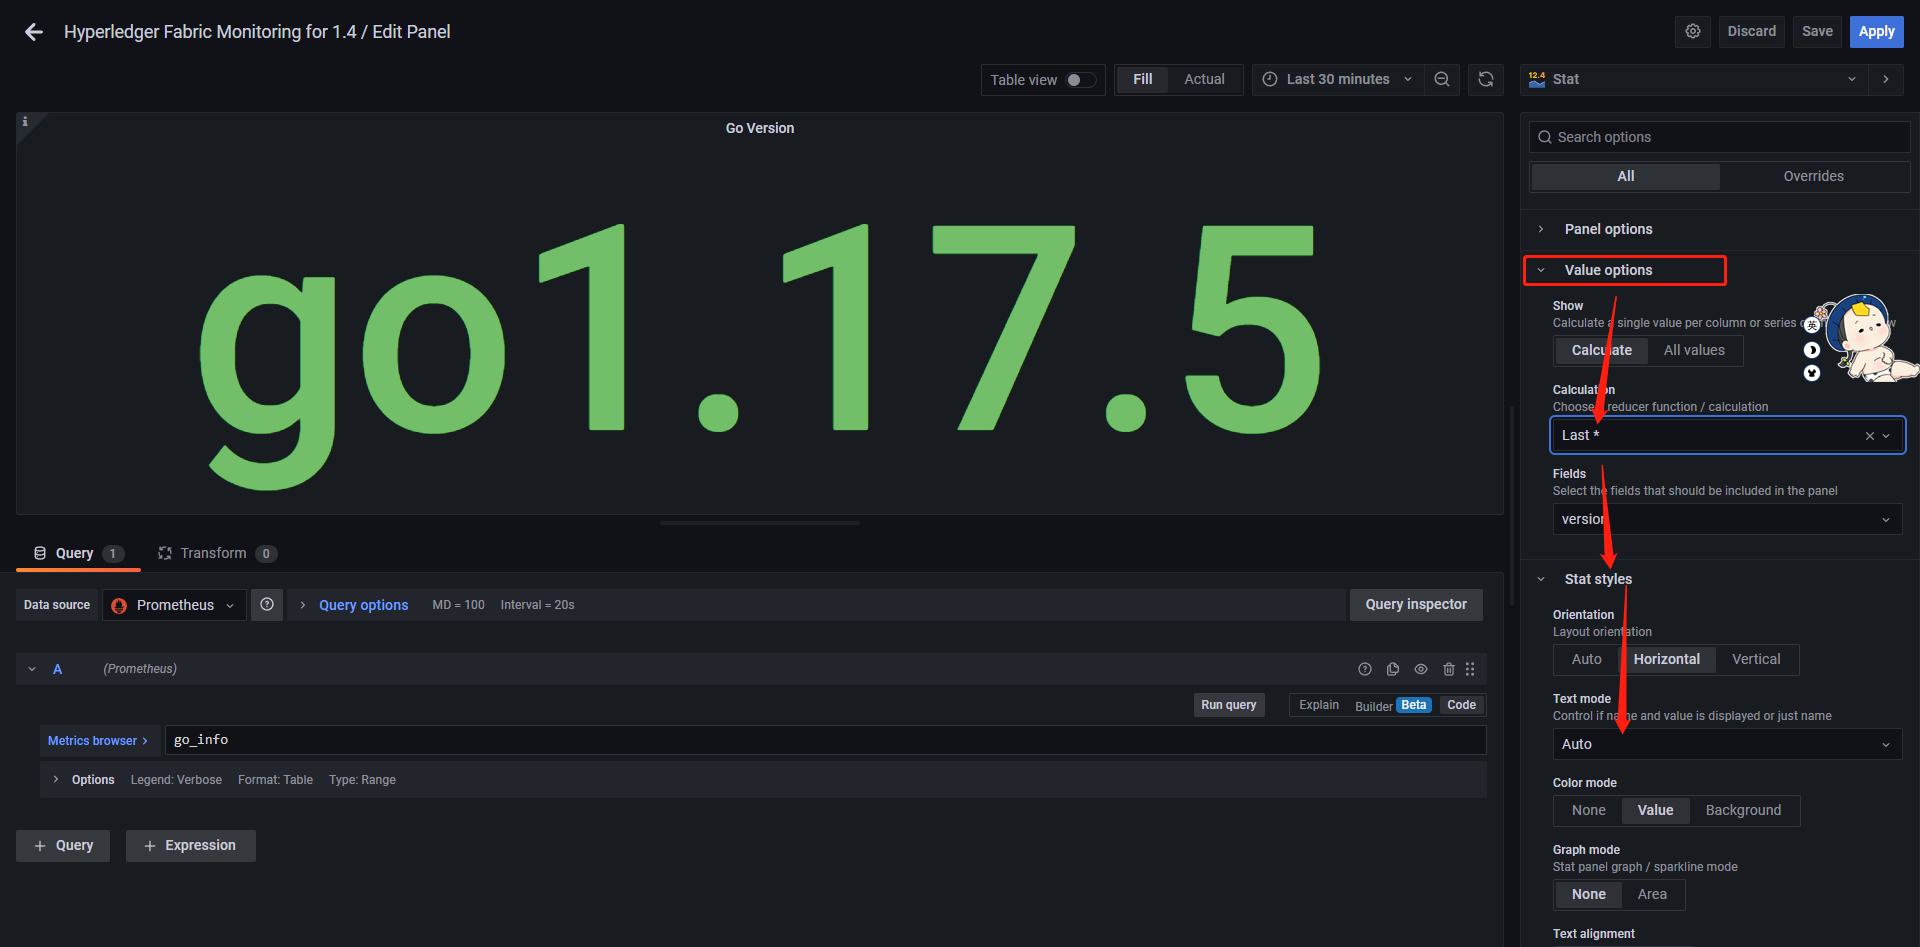Select the Overrides tab
The width and height of the screenshot is (1920, 947).
click(x=1813, y=177)
